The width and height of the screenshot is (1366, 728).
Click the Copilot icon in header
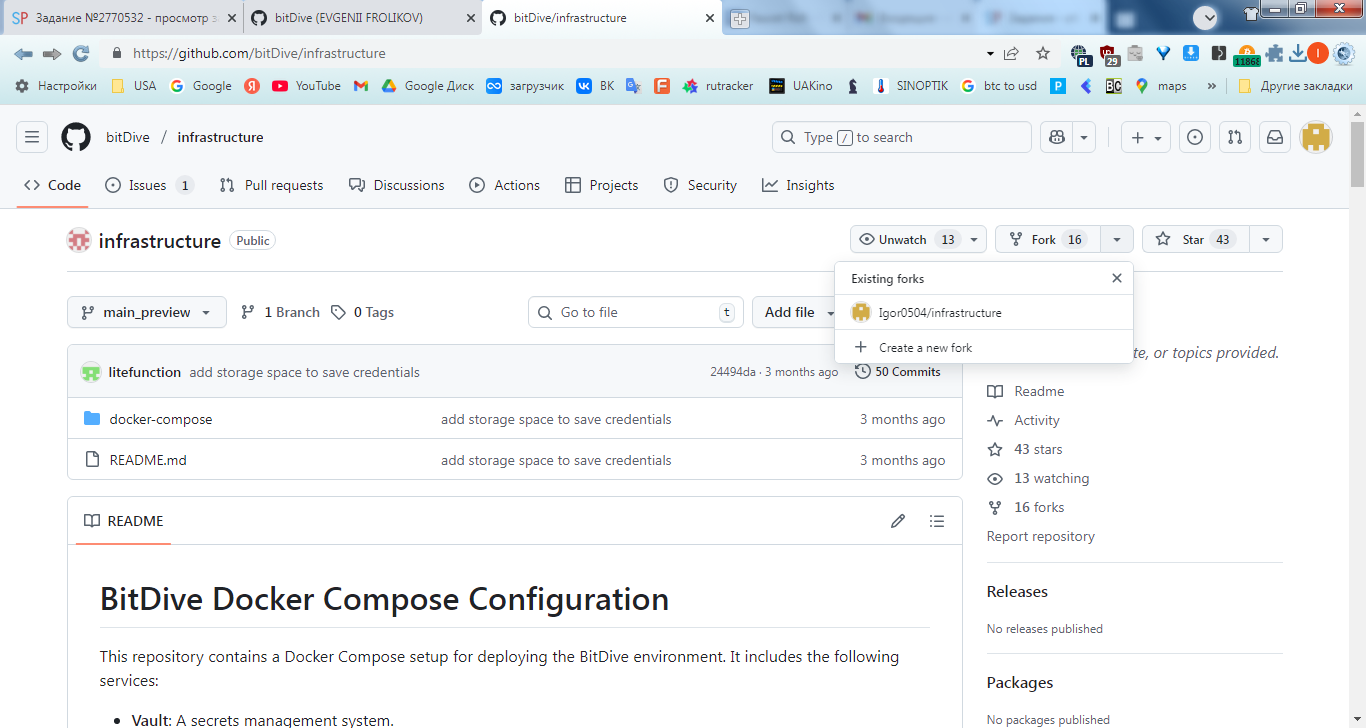coord(1056,137)
